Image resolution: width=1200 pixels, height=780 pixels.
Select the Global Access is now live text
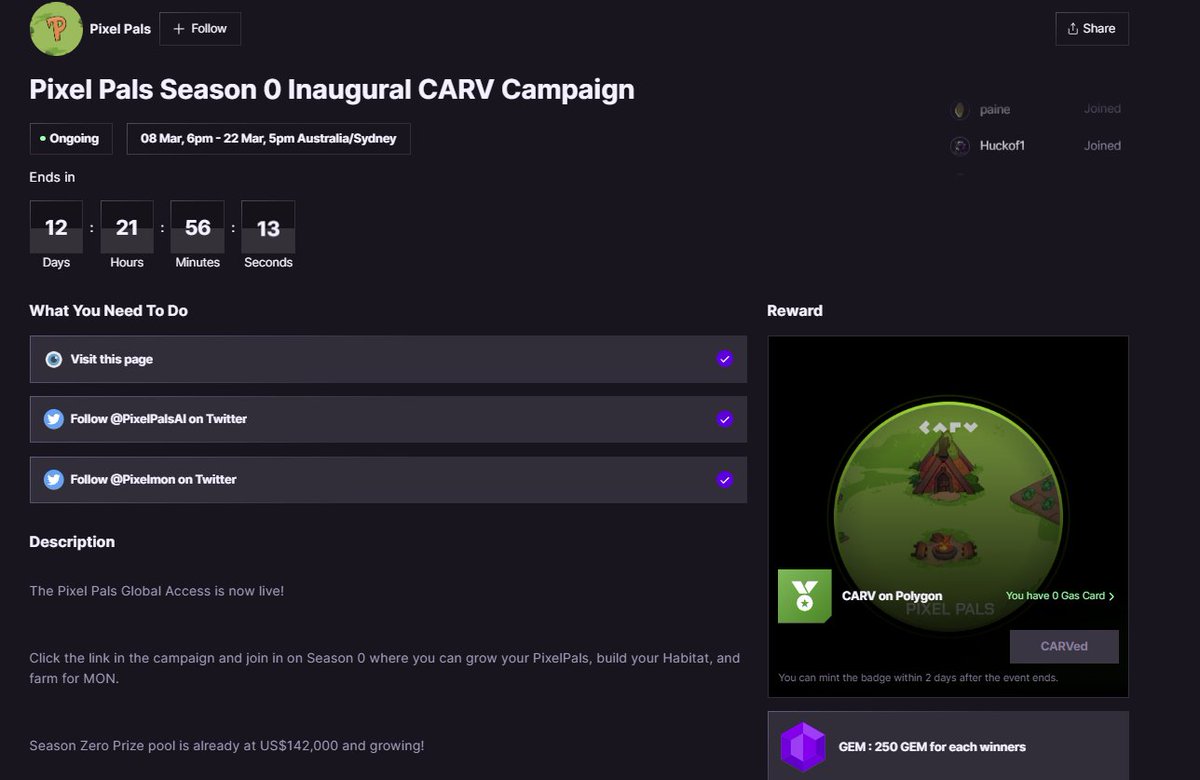coord(157,591)
